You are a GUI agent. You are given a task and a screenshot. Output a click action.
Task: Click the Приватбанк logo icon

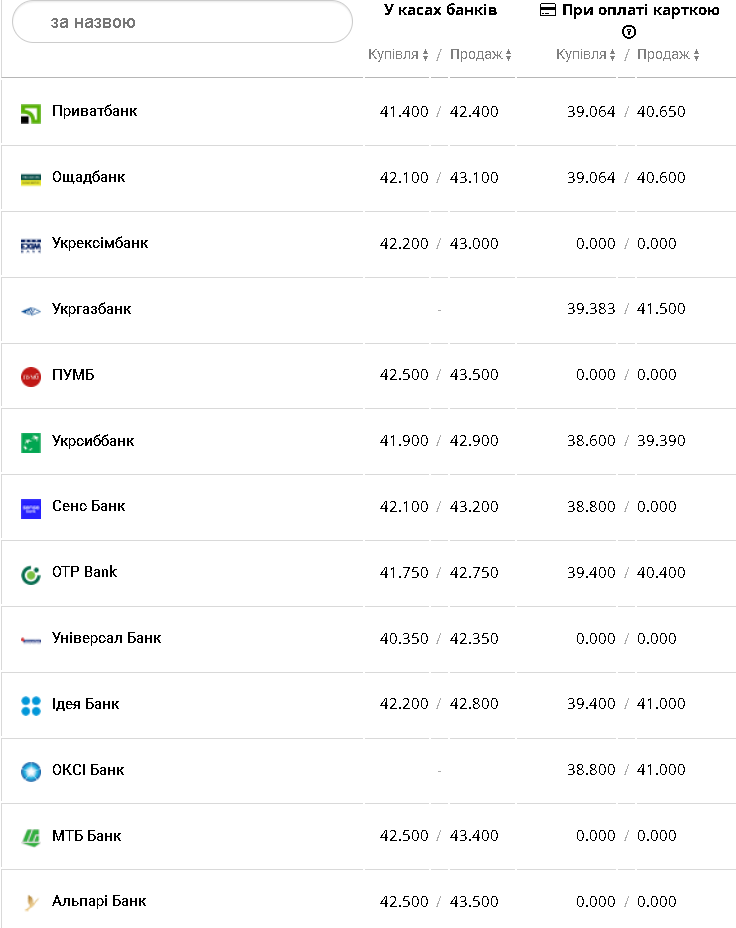click(30, 113)
